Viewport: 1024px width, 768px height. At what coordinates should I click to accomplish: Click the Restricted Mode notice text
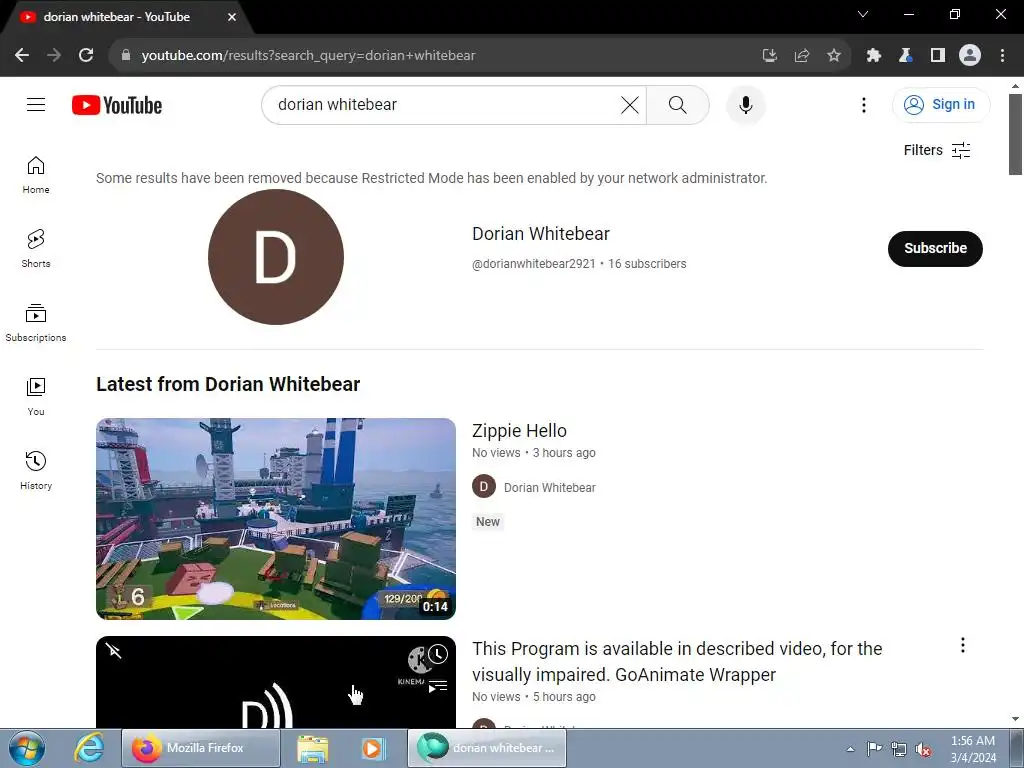pos(432,178)
